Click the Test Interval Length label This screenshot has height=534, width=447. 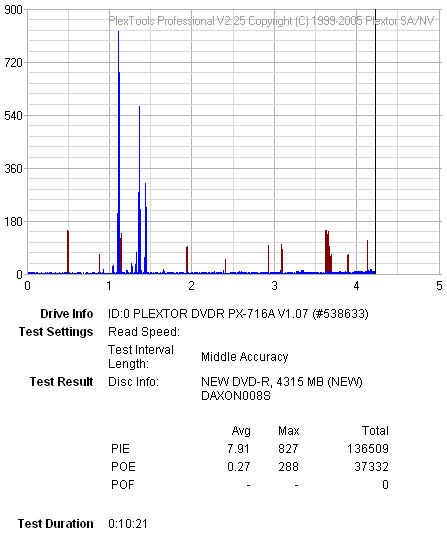(141, 357)
